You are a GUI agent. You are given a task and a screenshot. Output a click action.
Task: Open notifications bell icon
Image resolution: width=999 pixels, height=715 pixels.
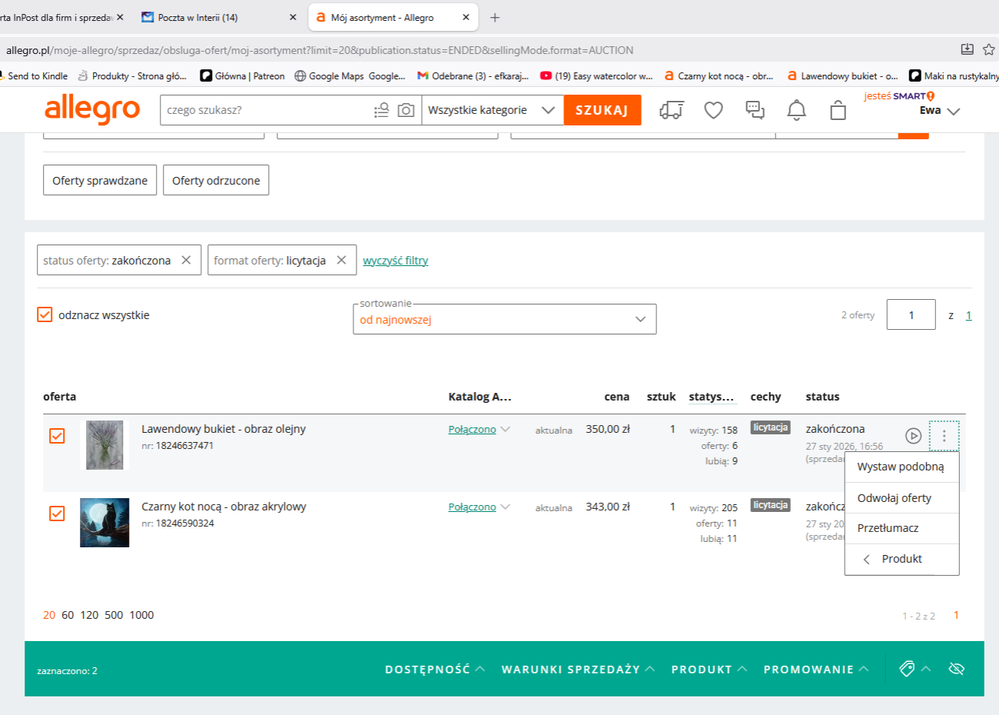coord(796,110)
